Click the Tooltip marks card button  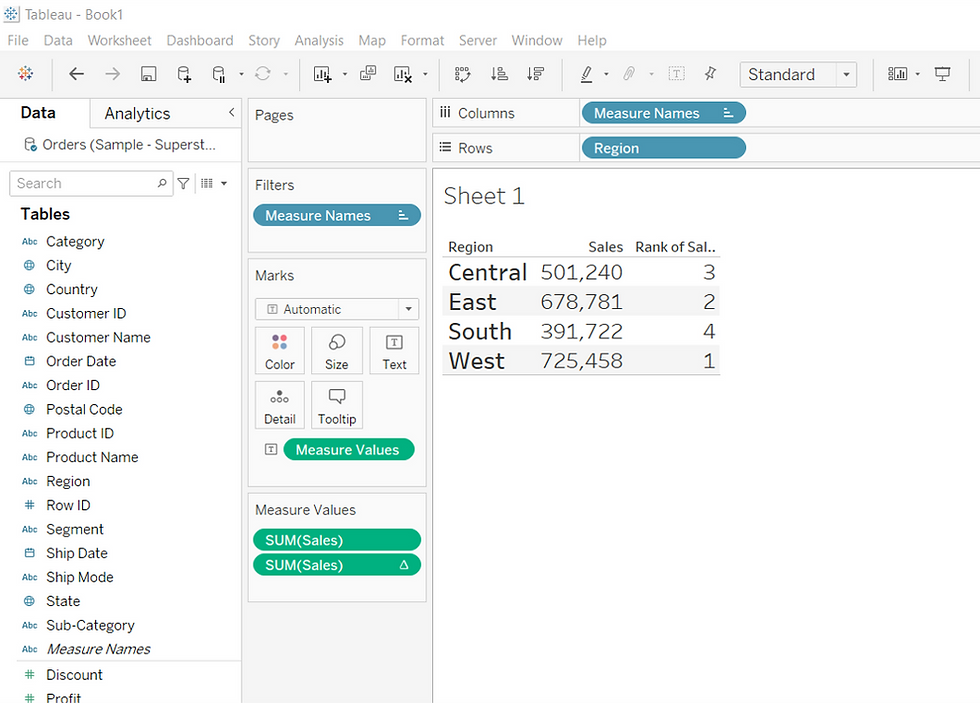tap(336, 405)
